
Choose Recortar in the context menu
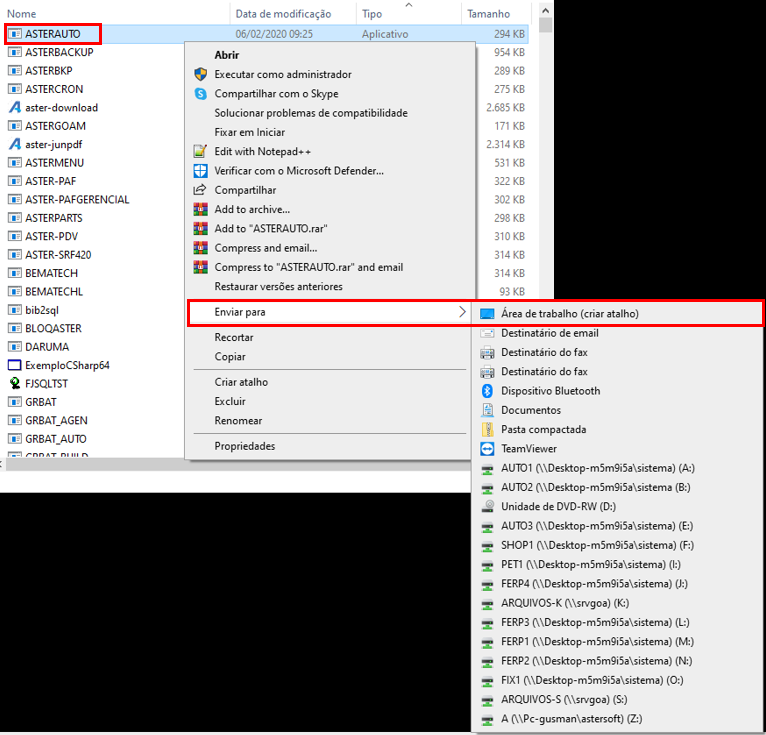coord(329,337)
